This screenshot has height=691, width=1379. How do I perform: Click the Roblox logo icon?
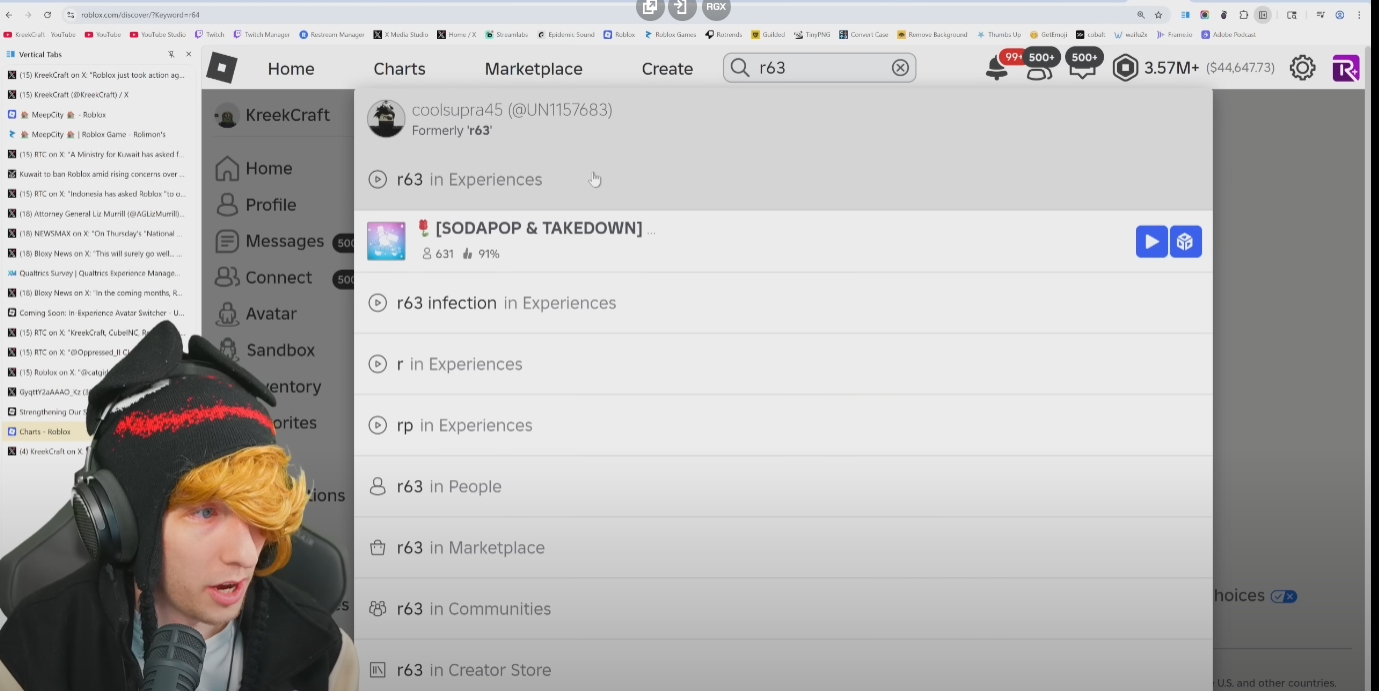[221, 67]
